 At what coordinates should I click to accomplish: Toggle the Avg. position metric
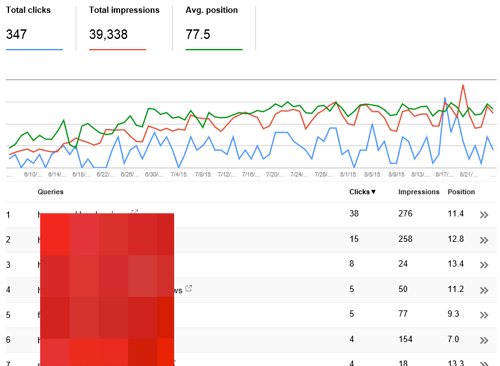214,28
